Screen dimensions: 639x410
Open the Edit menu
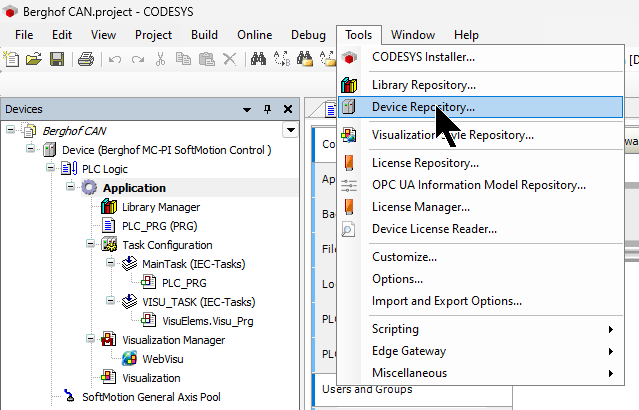click(x=62, y=35)
